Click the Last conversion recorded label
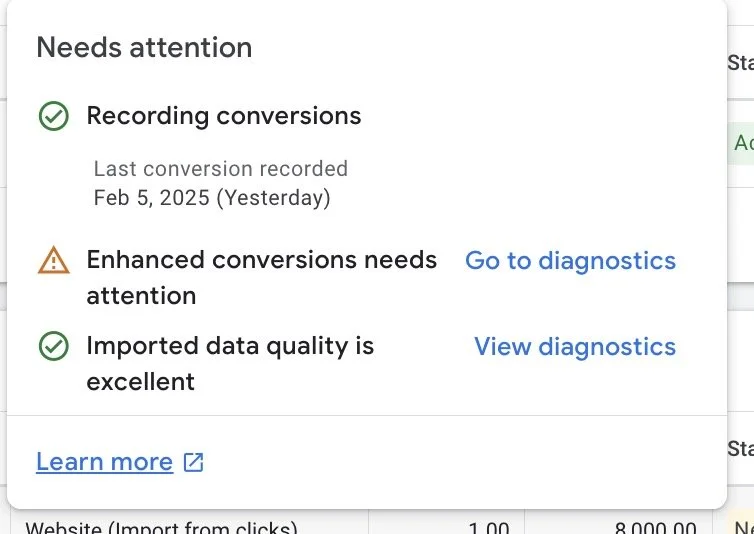Image resolution: width=754 pixels, height=534 pixels. (x=220, y=169)
